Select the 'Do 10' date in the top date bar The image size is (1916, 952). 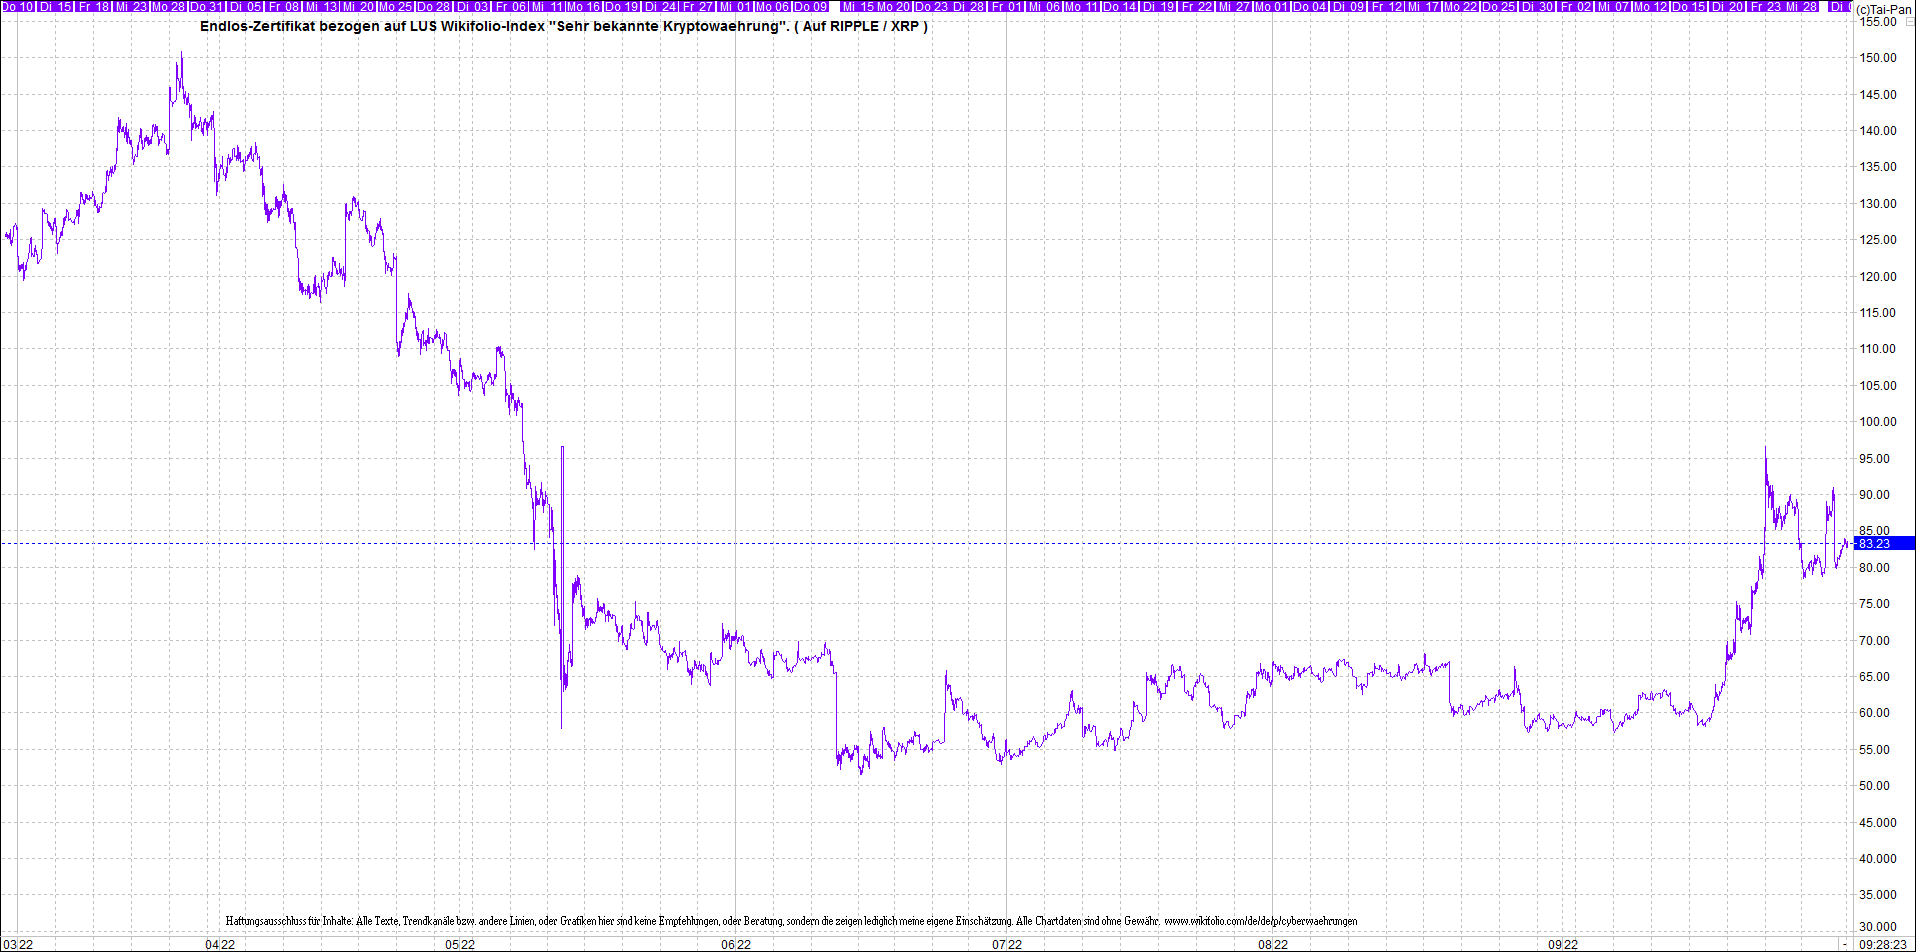pyautogui.click(x=17, y=6)
